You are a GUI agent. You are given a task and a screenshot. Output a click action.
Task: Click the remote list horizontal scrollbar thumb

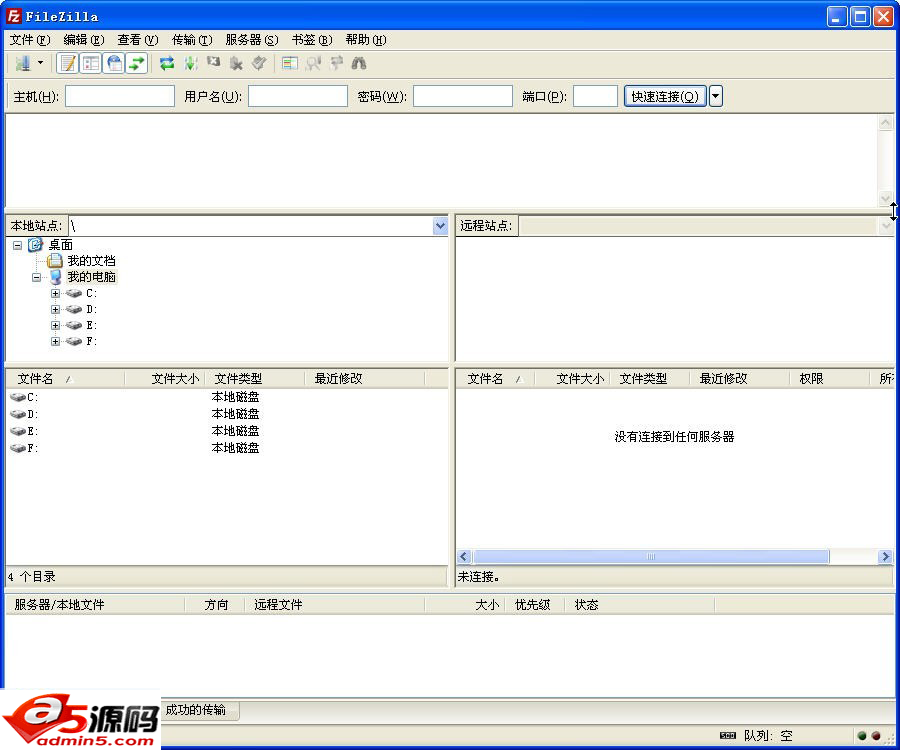651,557
